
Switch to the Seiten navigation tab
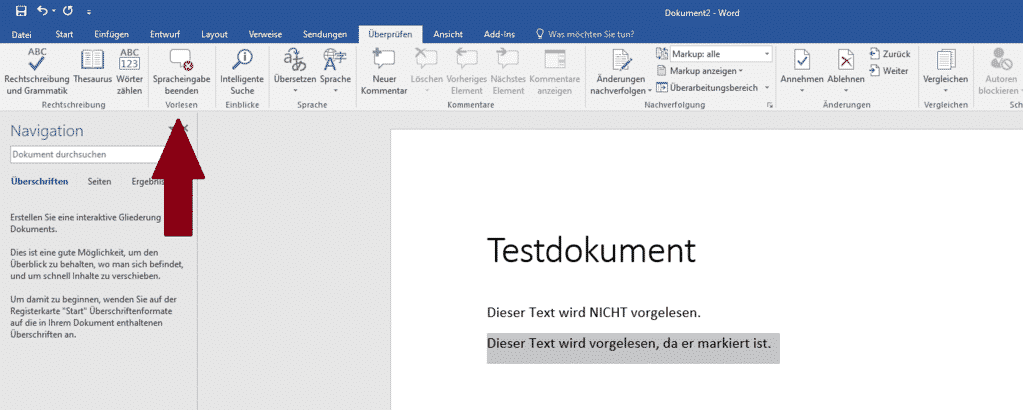pos(99,181)
